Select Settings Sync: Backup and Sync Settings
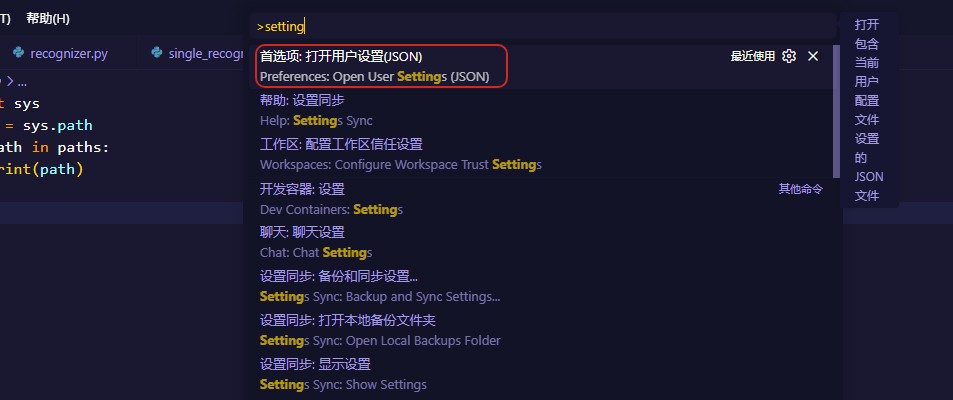The image size is (953, 400). click(542, 286)
